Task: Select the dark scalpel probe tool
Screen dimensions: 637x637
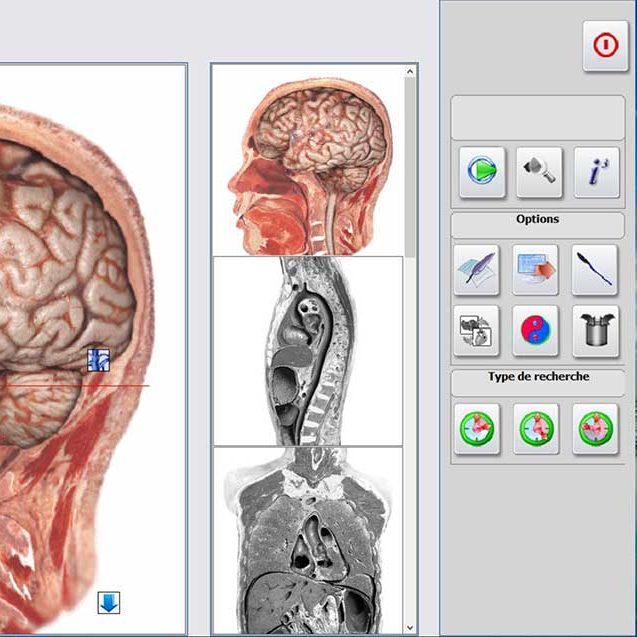Action: (x=595, y=270)
